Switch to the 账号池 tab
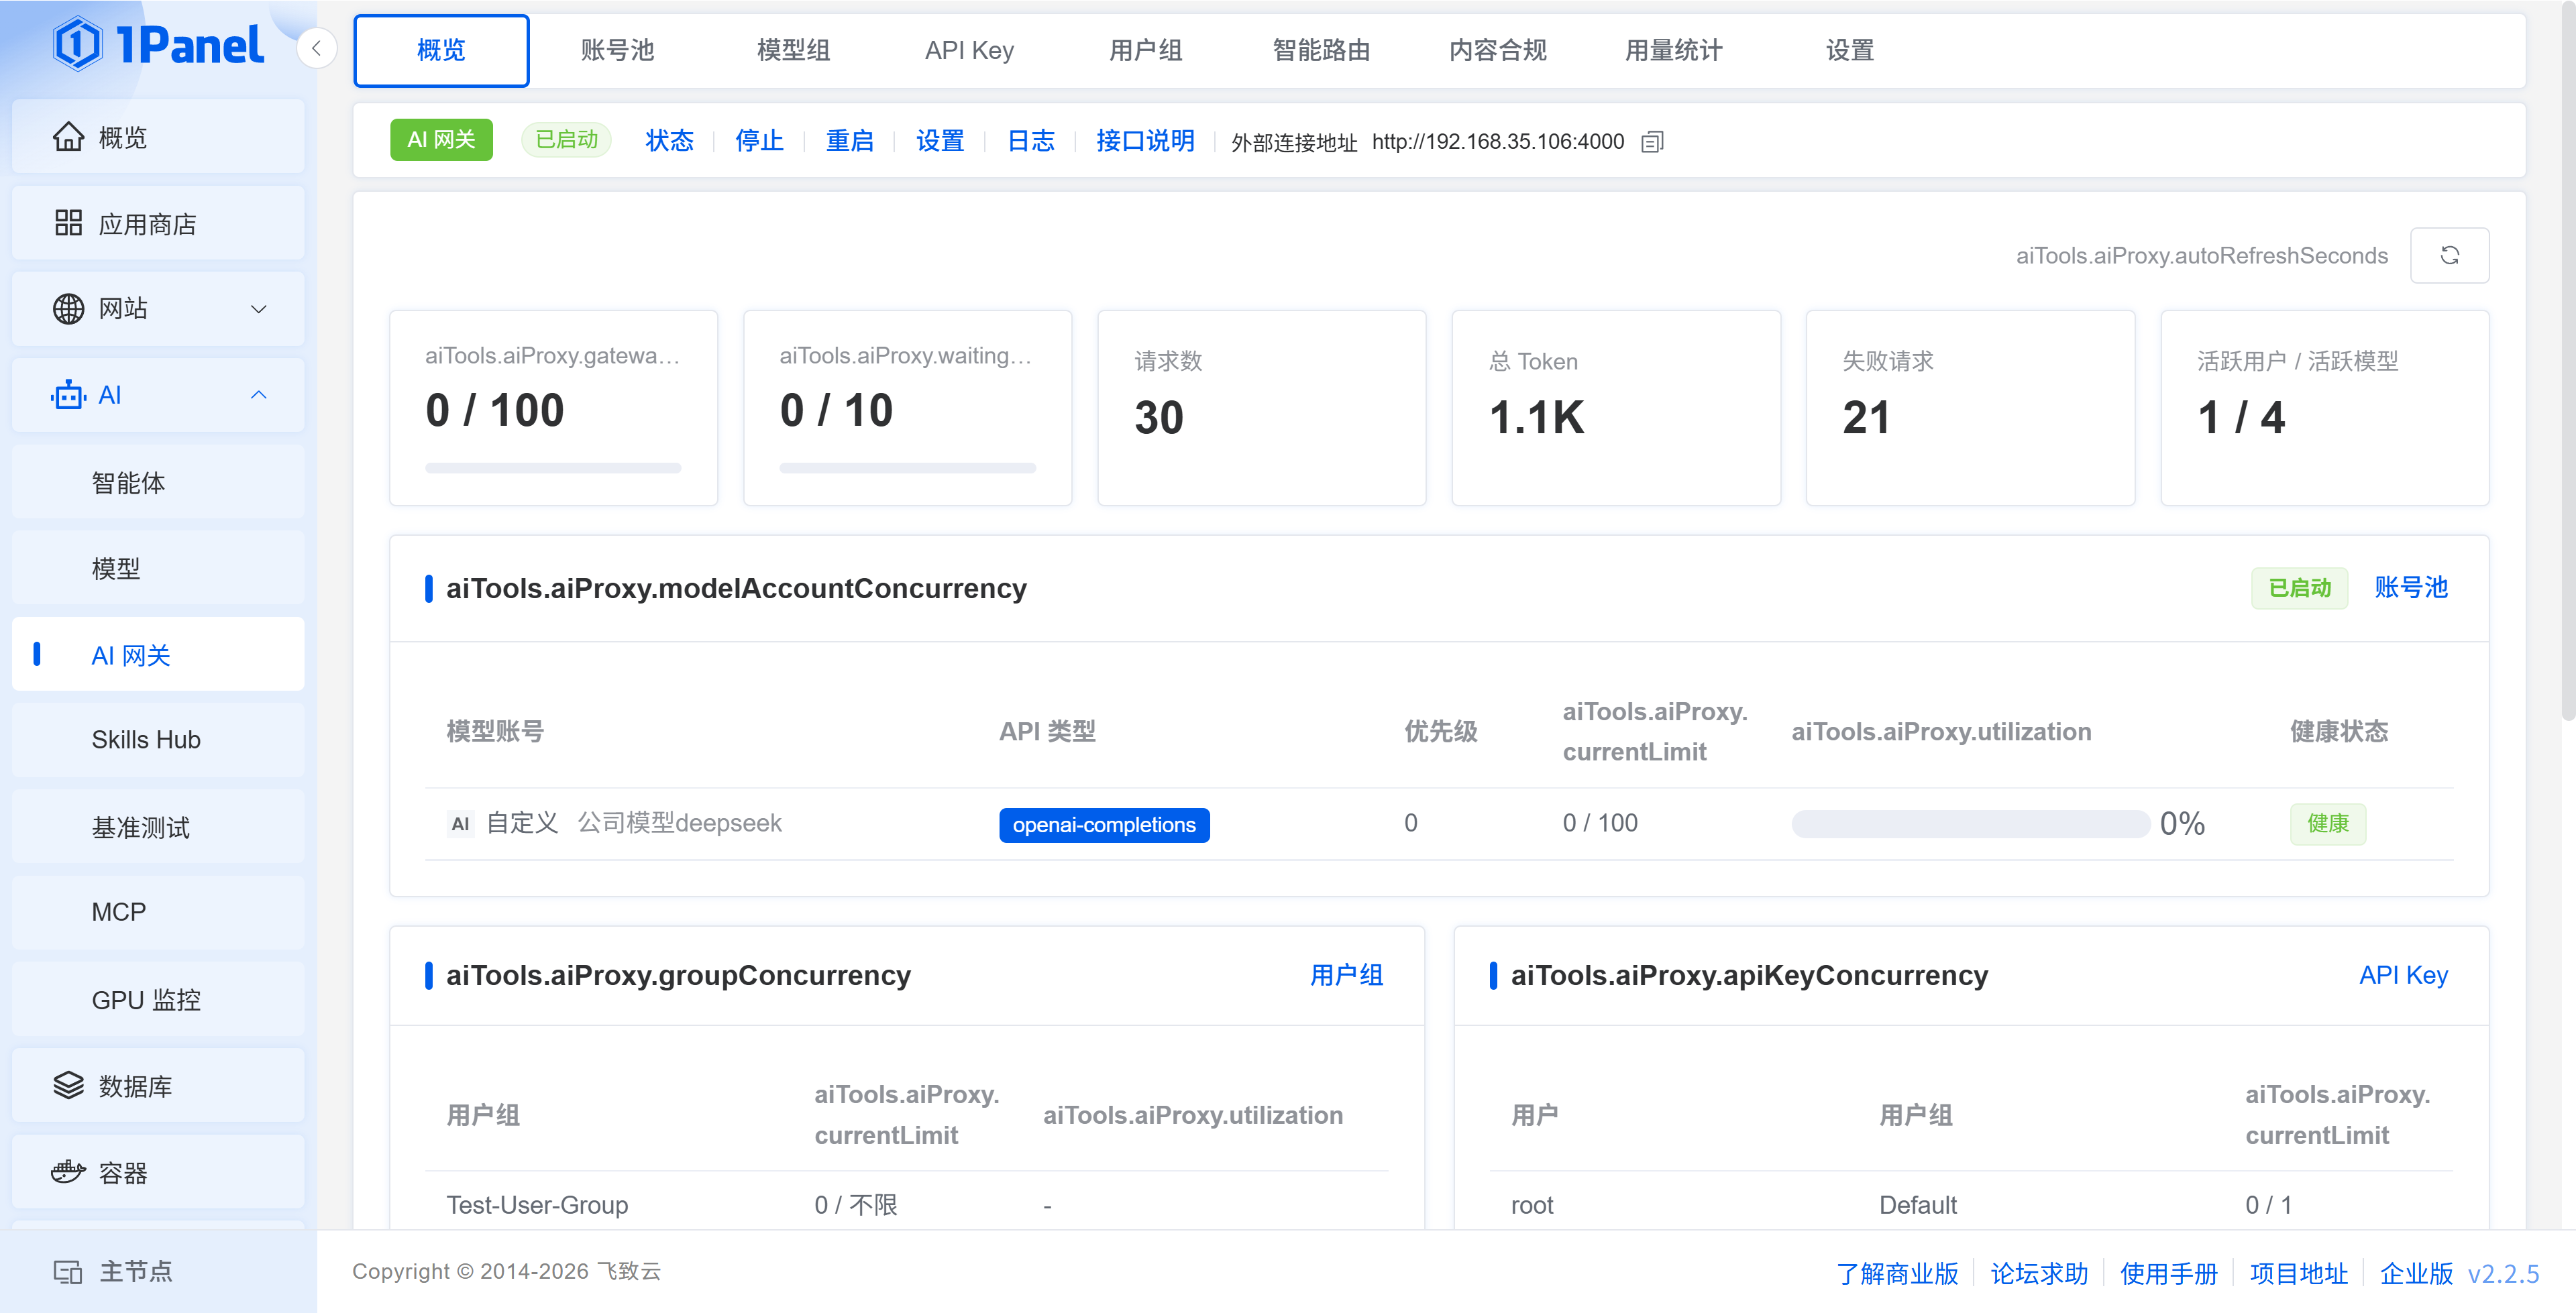Viewport: 2576px width, 1313px height. tap(617, 50)
